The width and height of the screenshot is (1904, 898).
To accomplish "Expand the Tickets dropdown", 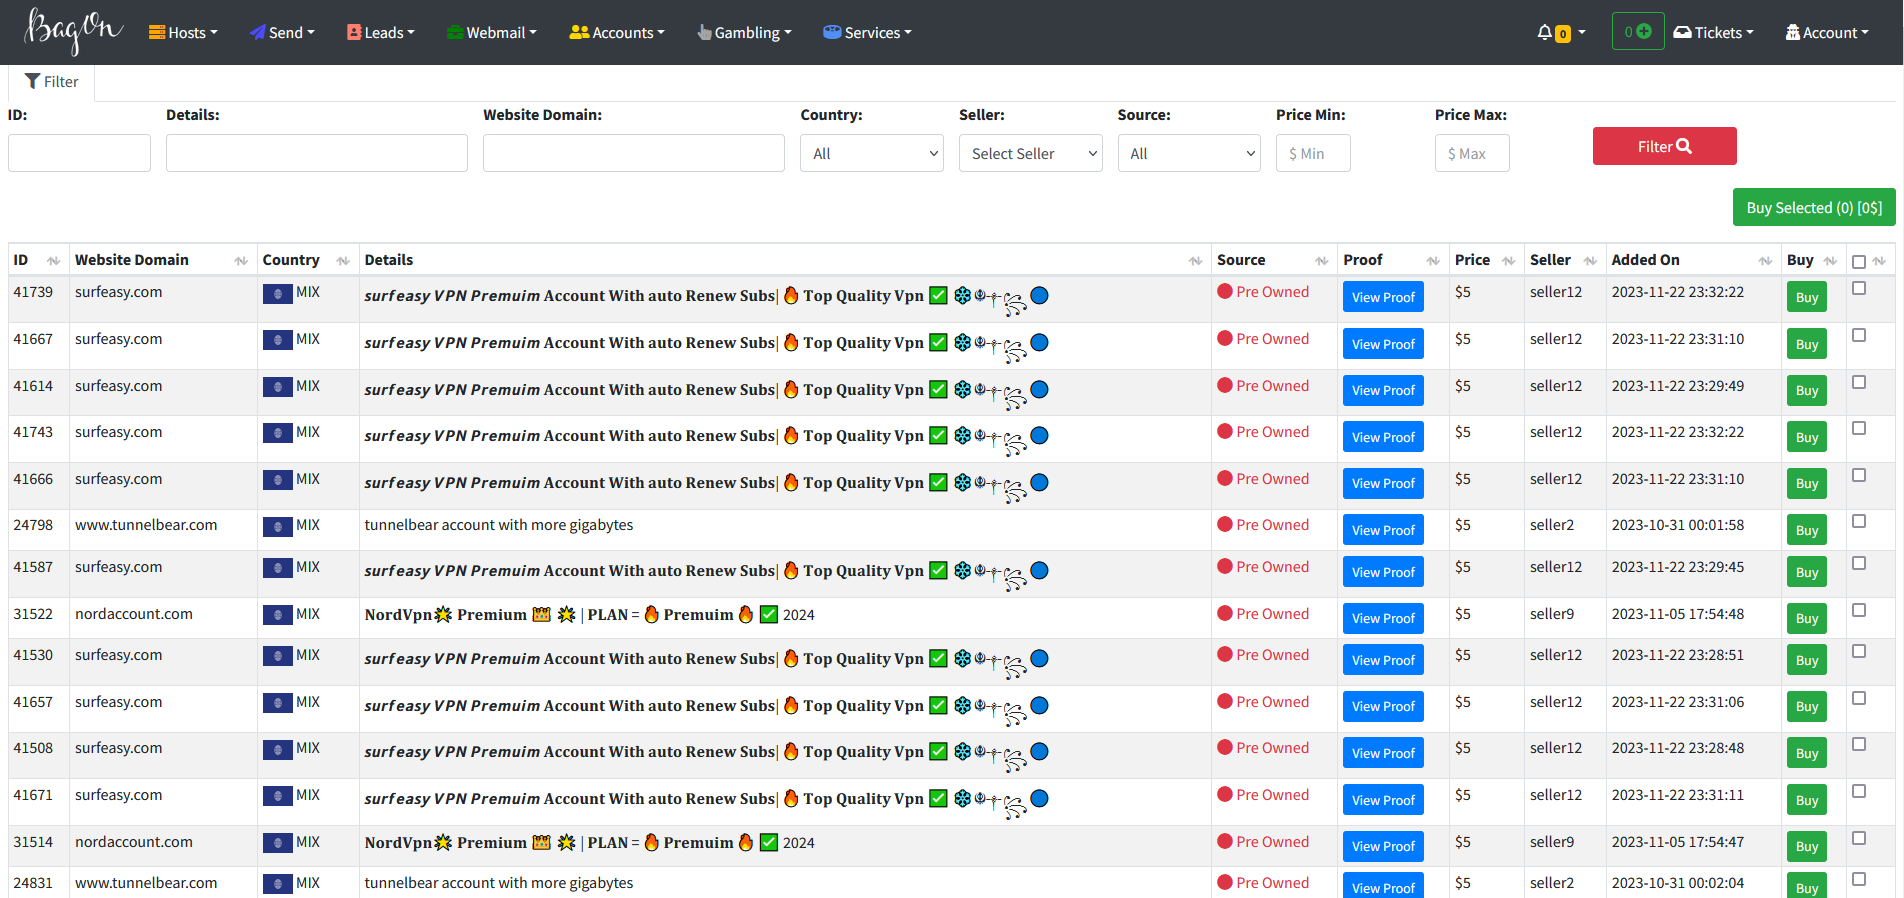I will pos(1713,33).
